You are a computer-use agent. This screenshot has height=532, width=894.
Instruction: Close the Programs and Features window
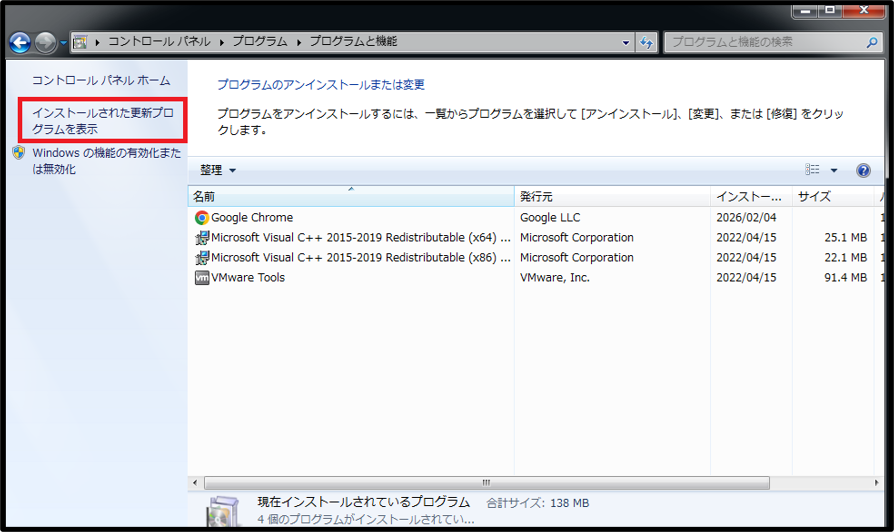863,11
